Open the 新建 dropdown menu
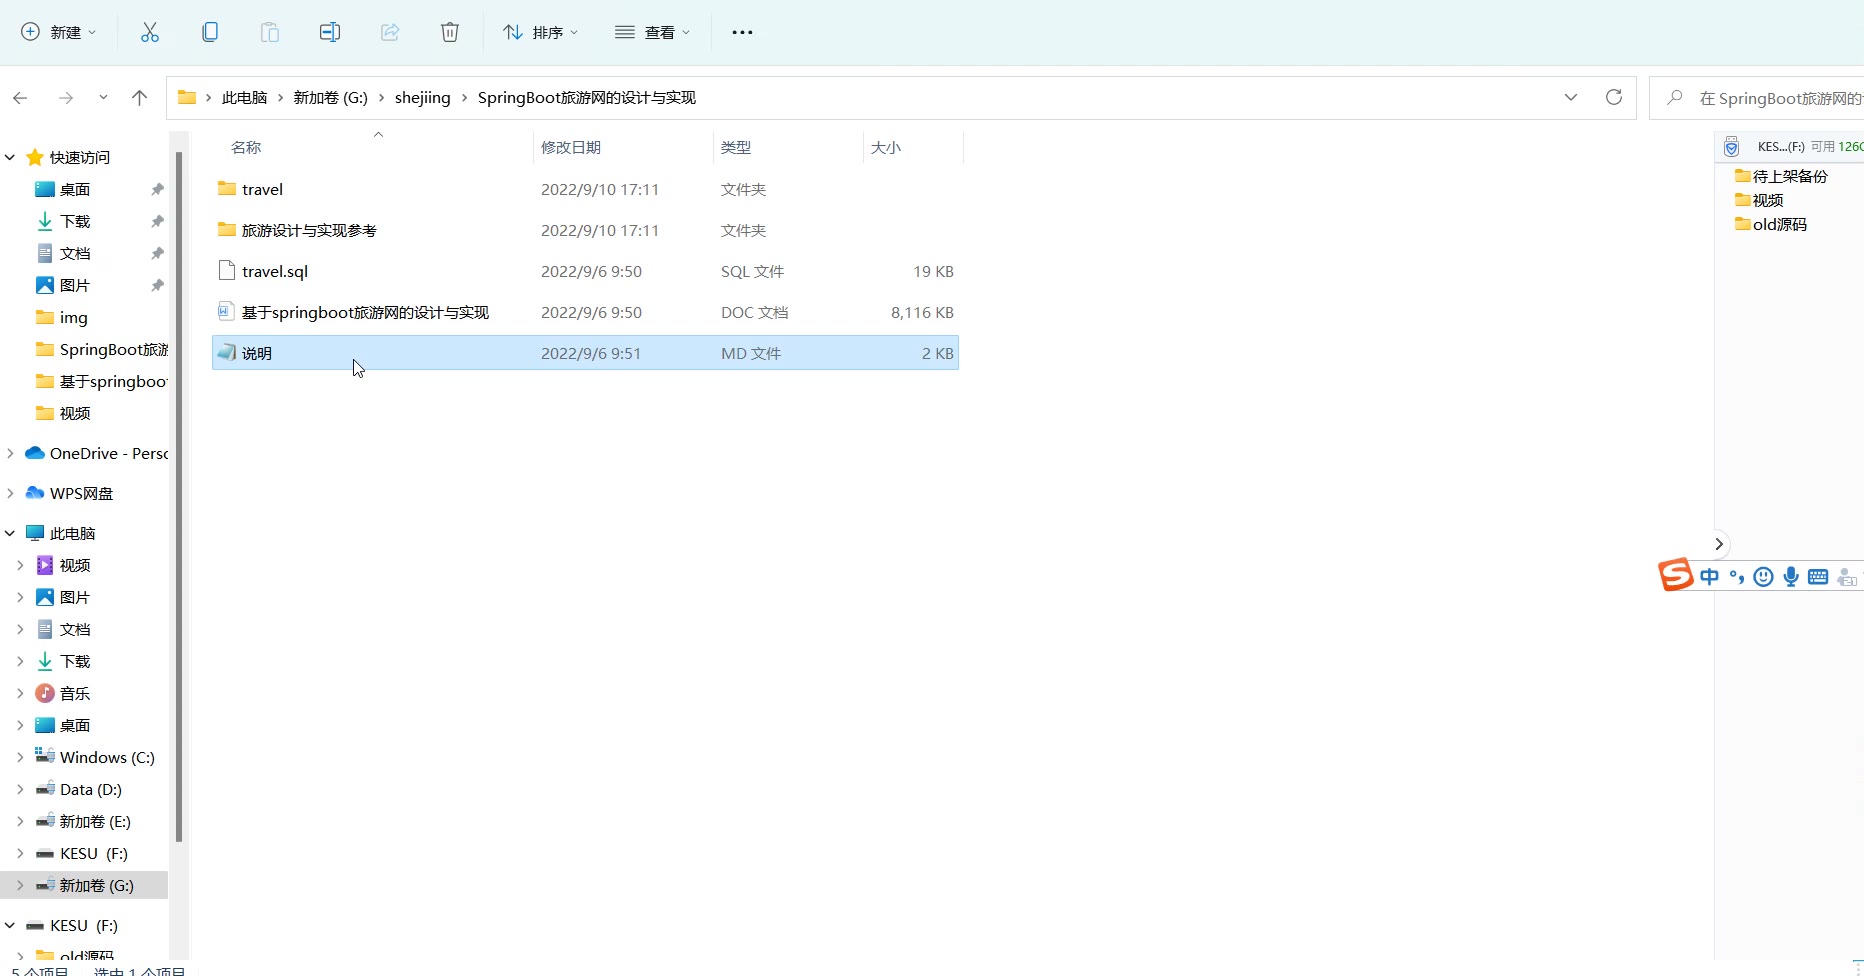The height and width of the screenshot is (976, 1864). coord(59,33)
